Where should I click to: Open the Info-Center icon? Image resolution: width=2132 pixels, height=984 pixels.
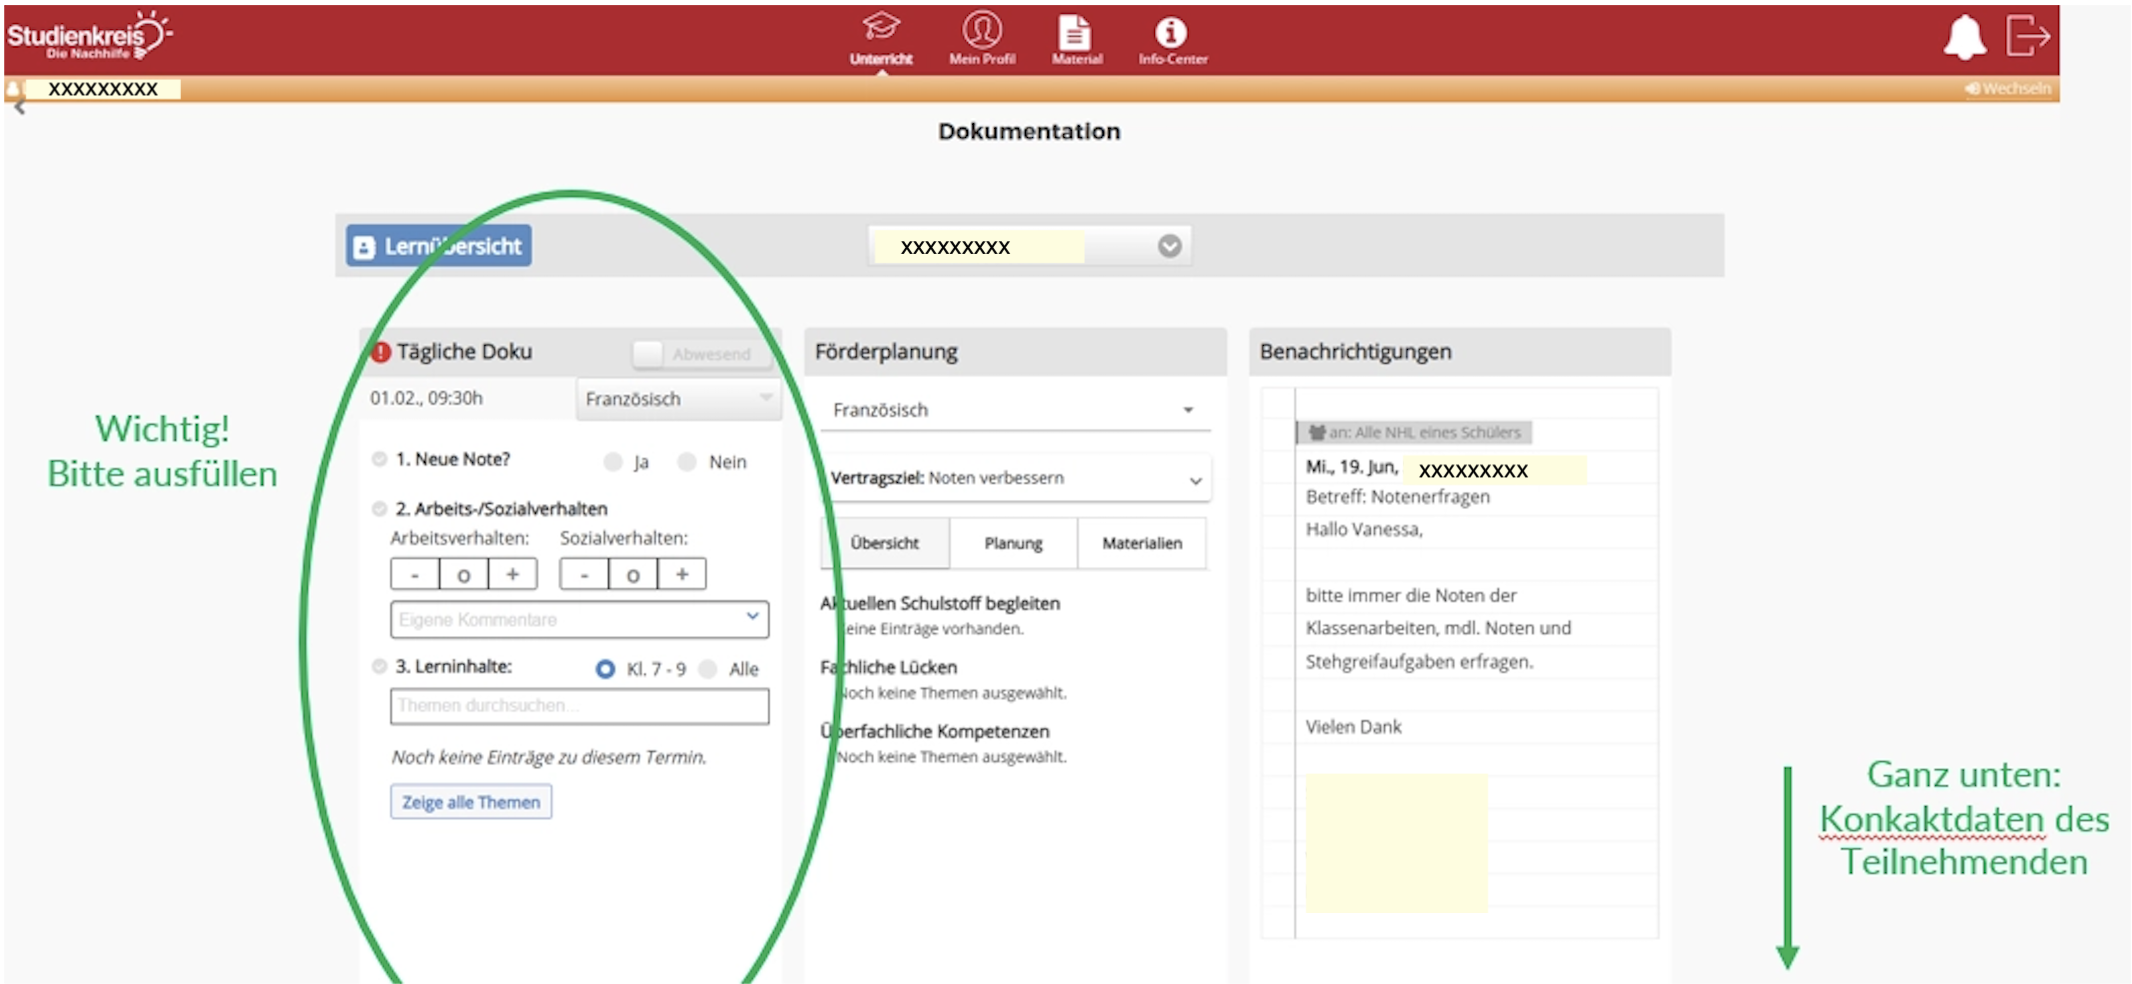coord(1171,32)
